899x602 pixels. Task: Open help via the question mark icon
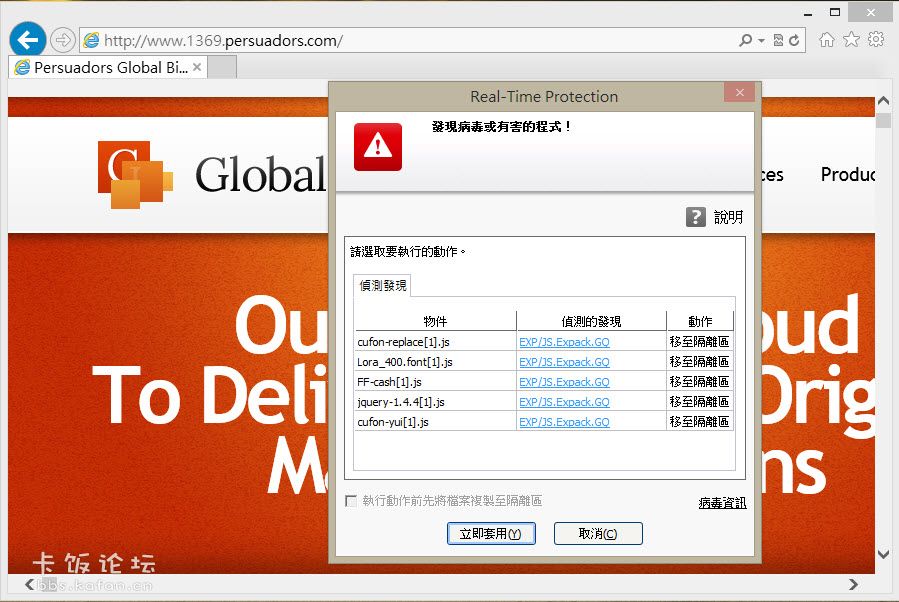click(x=695, y=217)
